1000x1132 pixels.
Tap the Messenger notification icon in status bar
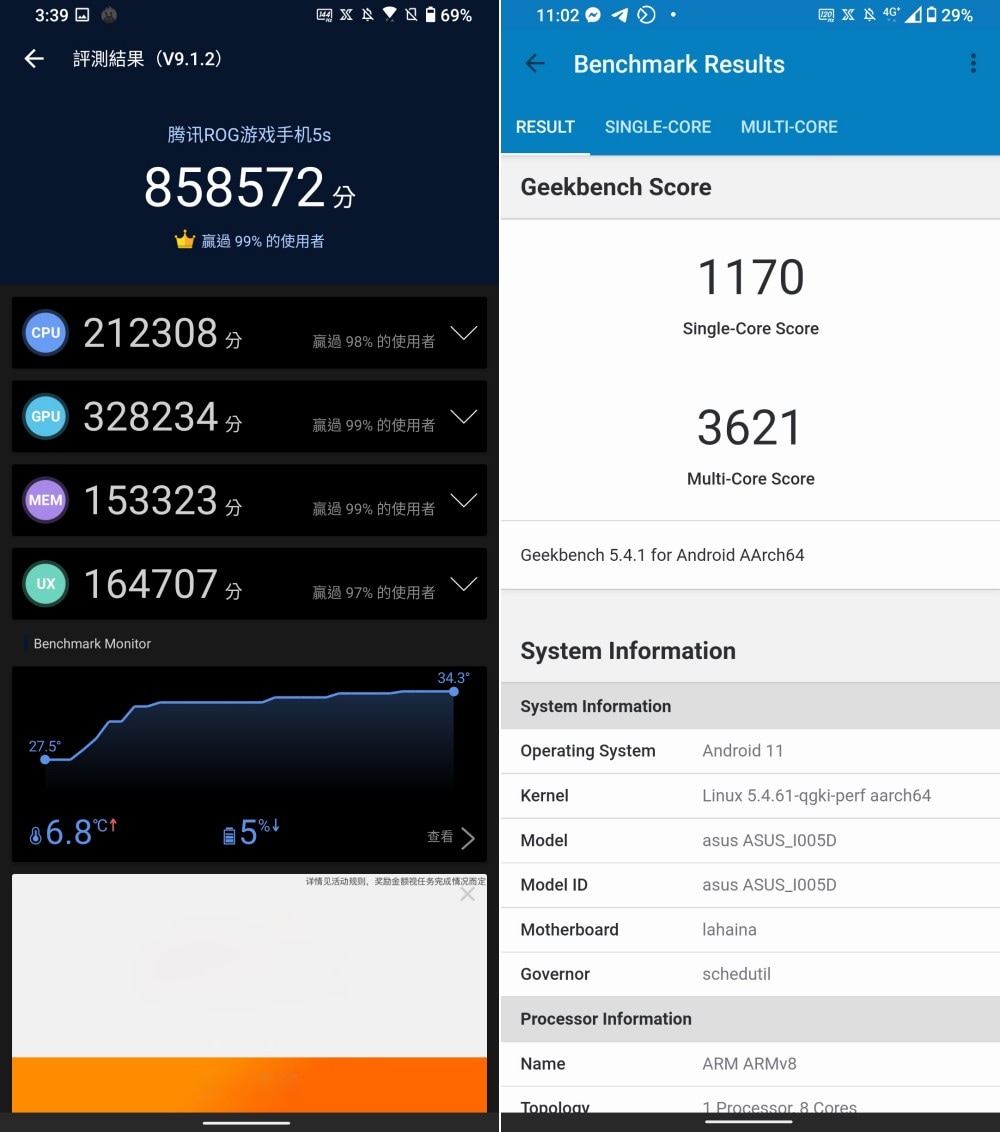593,15
